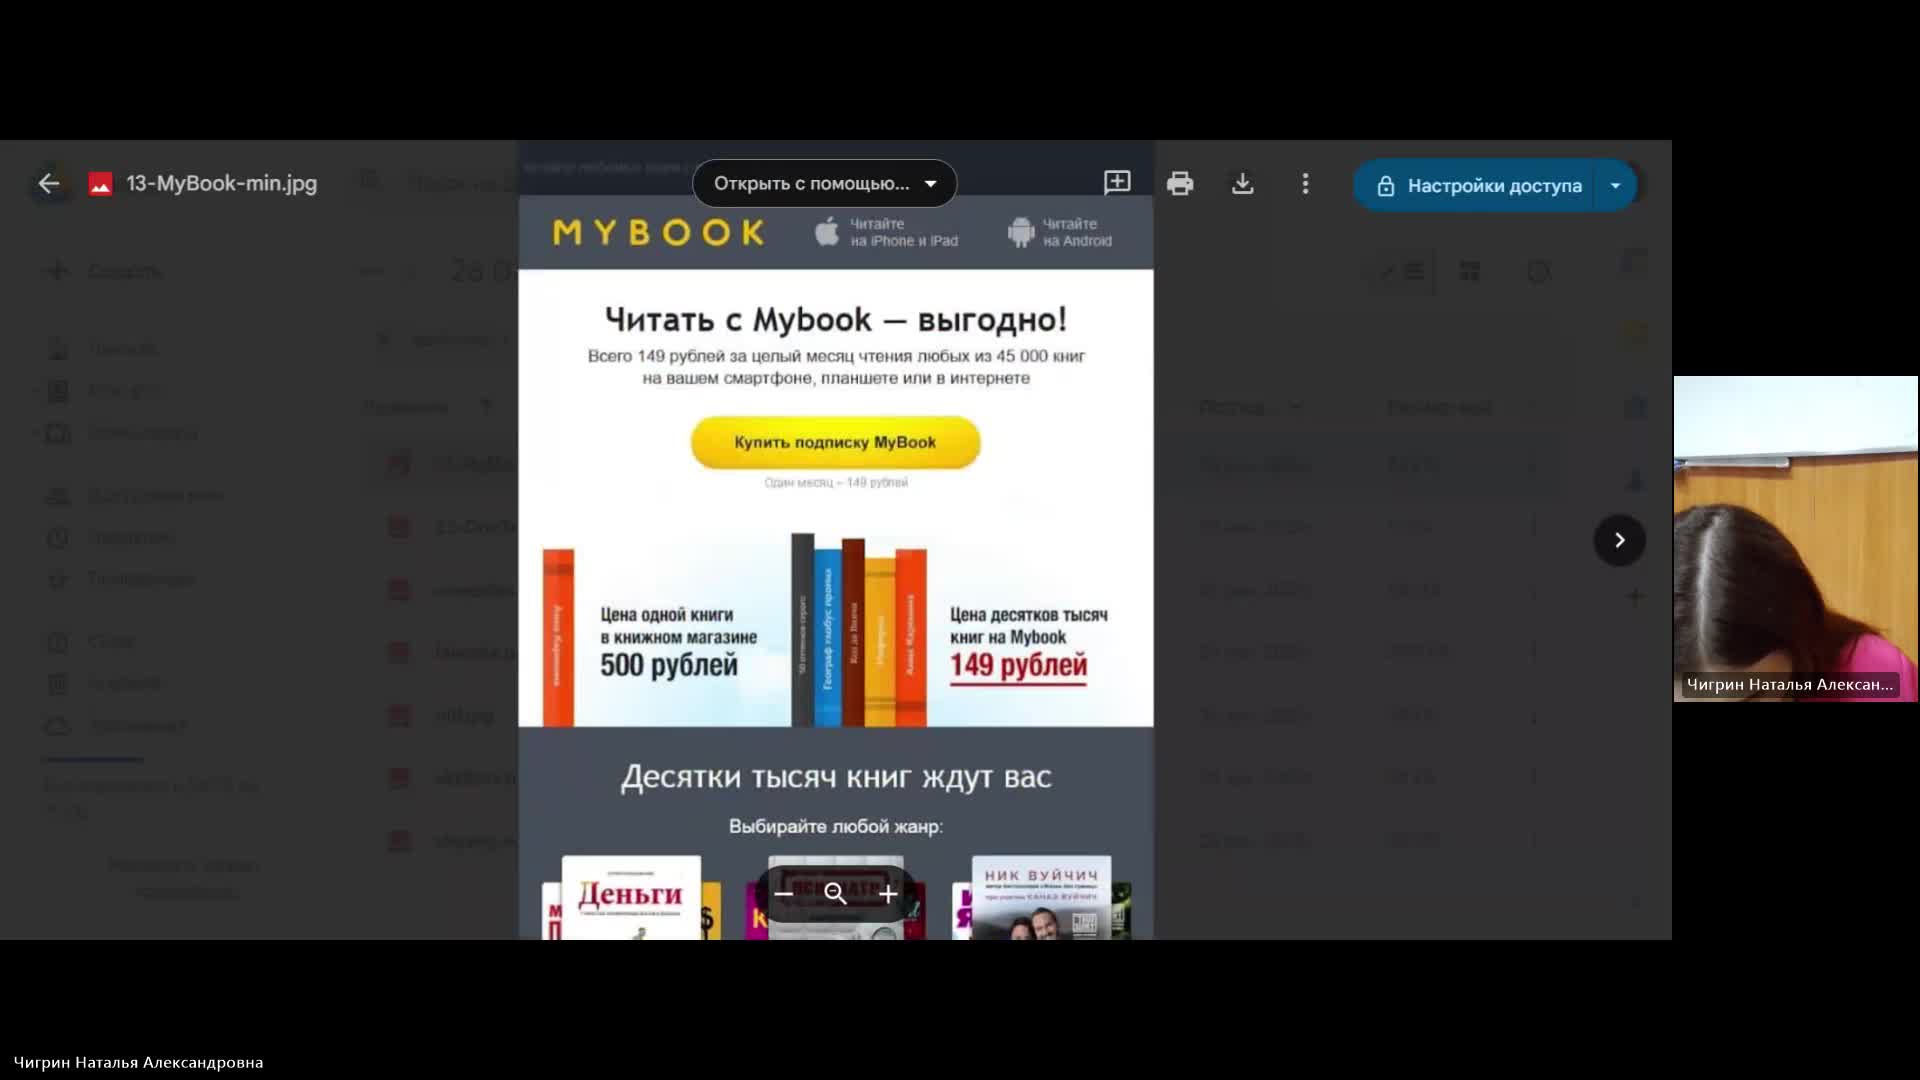Zoom in with the plus button
Image resolution: width=1920 pixels, height=1080 pixels.
pos(888,894)
